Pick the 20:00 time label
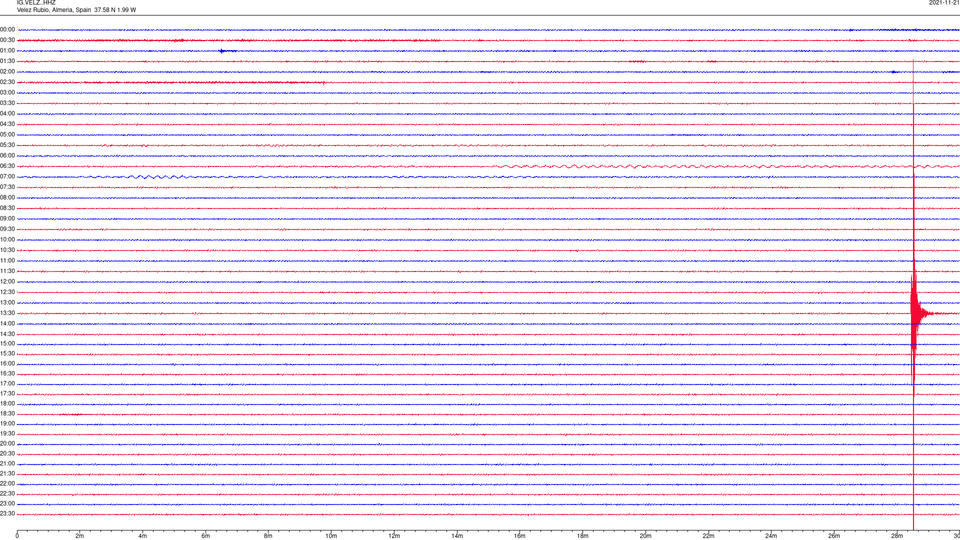The width and height of the screenshot is (960, 540). 7,444
